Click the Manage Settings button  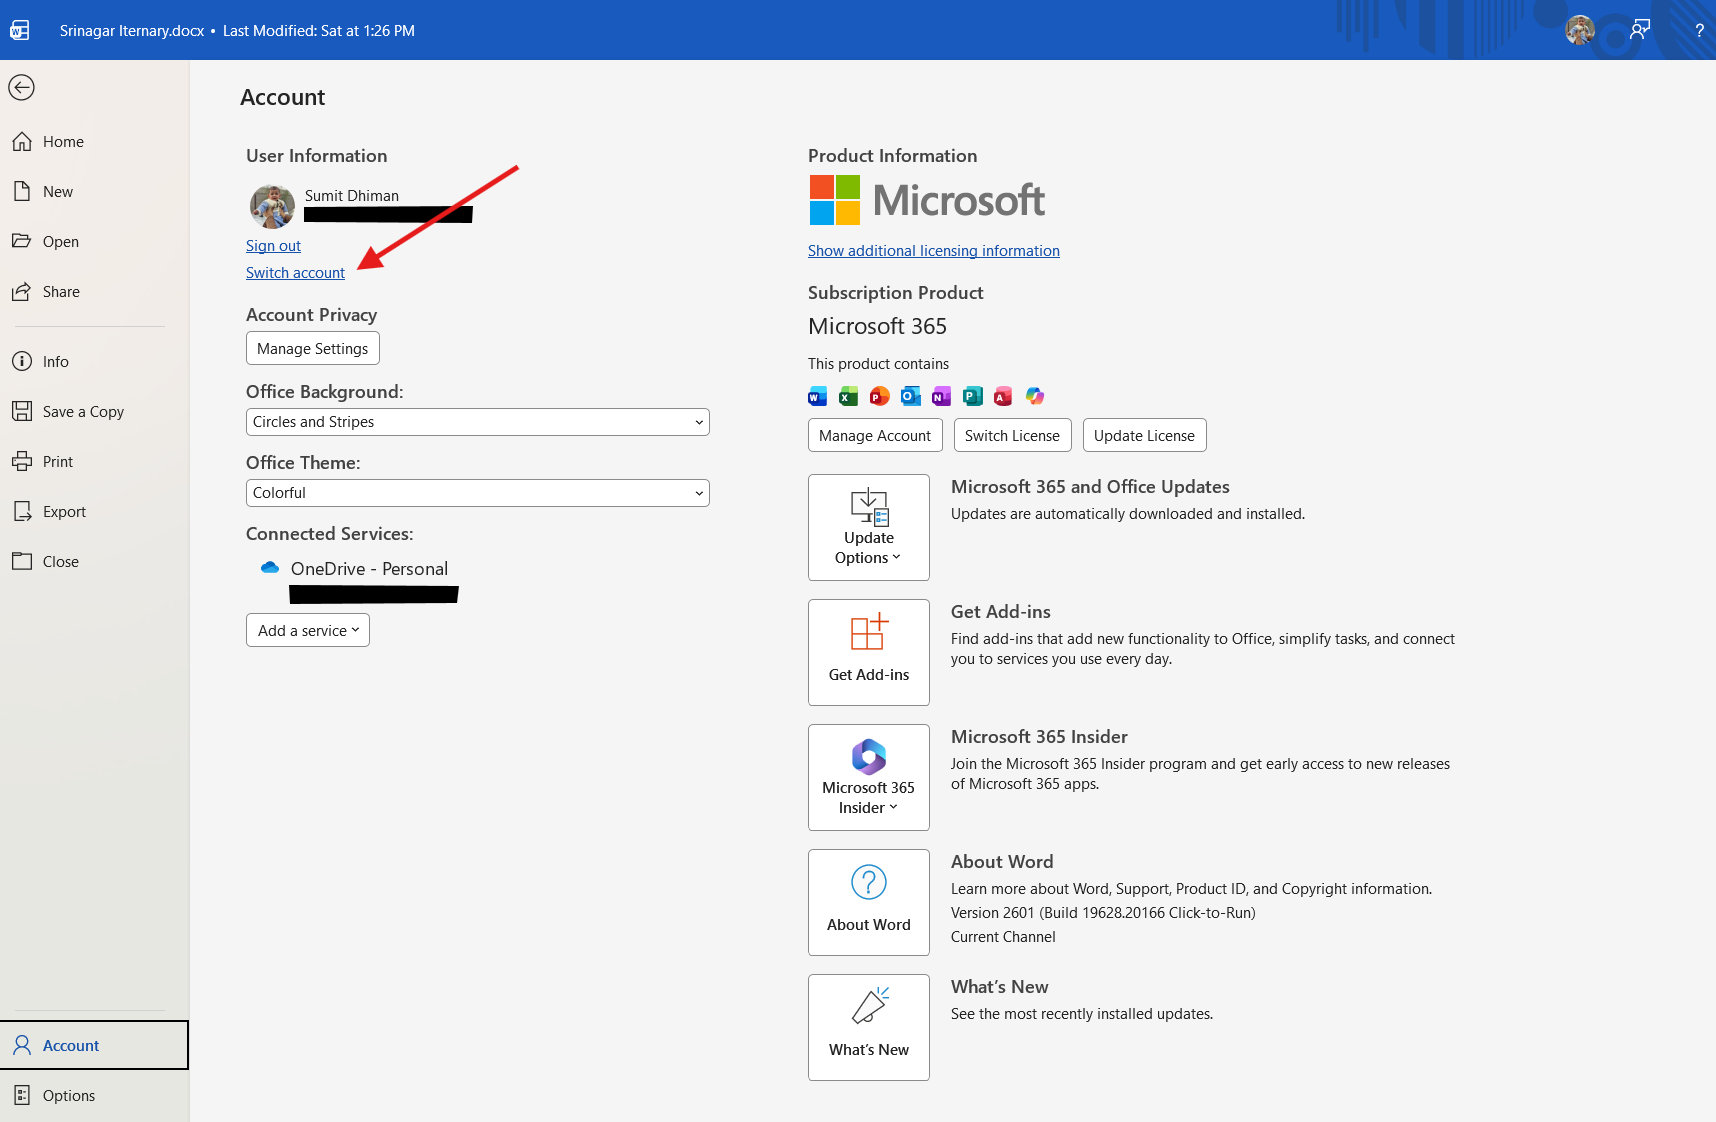click(313, 348)
